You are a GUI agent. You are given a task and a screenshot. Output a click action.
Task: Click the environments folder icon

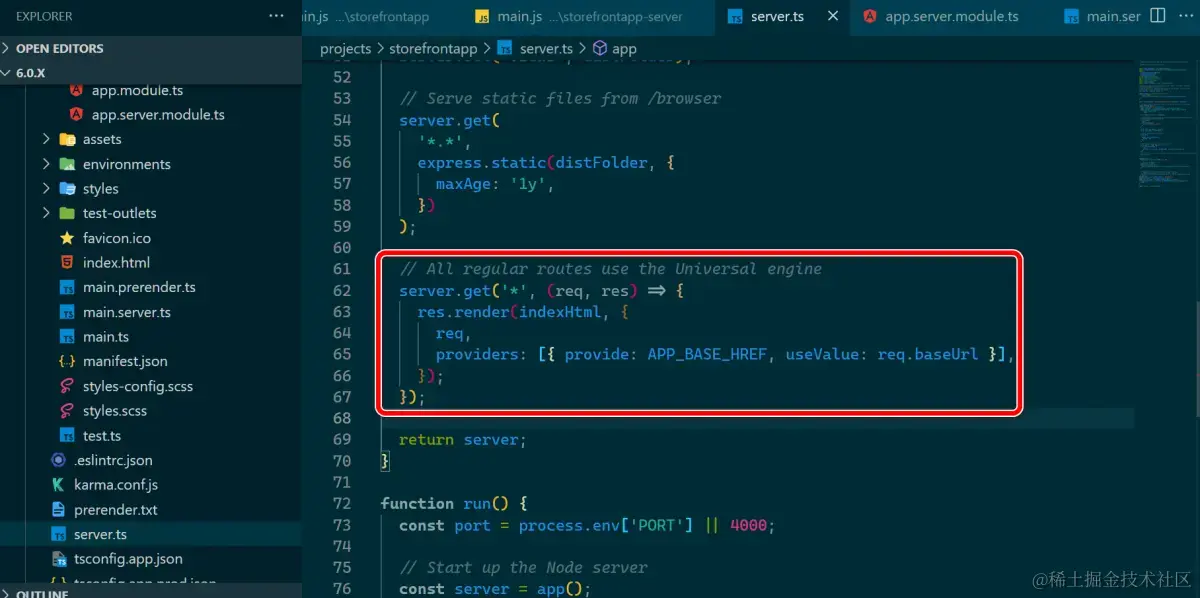pyautogui.click(x=67, y=164)
